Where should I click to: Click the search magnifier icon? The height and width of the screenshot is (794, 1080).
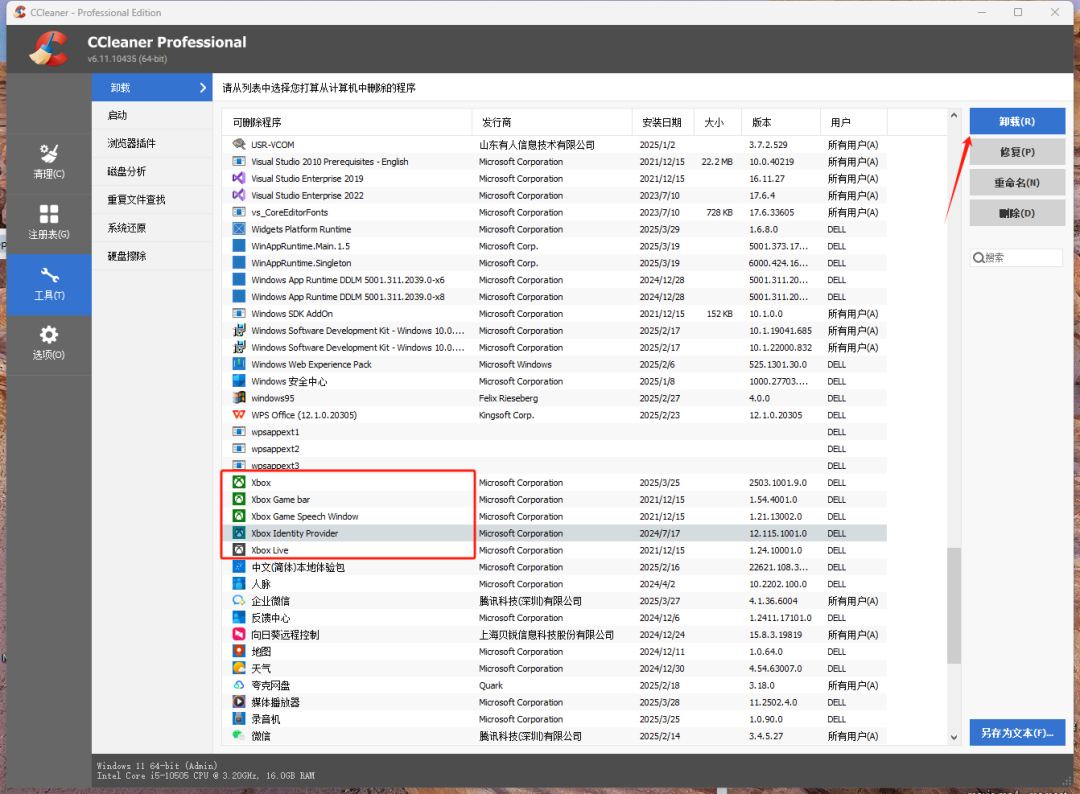pyautogui.click(x=978, y=258)
